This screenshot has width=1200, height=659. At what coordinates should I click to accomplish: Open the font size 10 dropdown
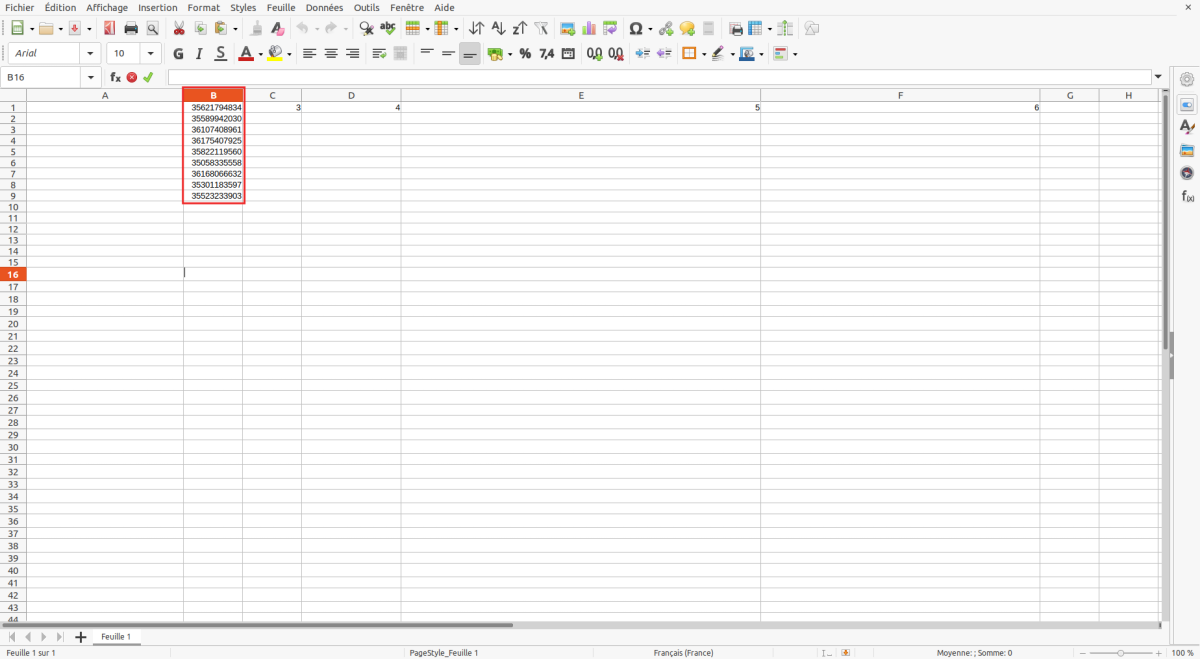tap(151, 54)
